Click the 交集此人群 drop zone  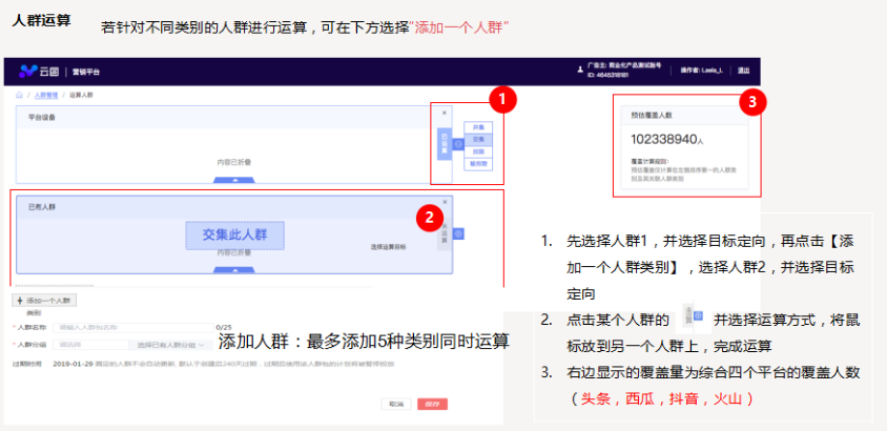pyautogui.click(x=235, y=235)
